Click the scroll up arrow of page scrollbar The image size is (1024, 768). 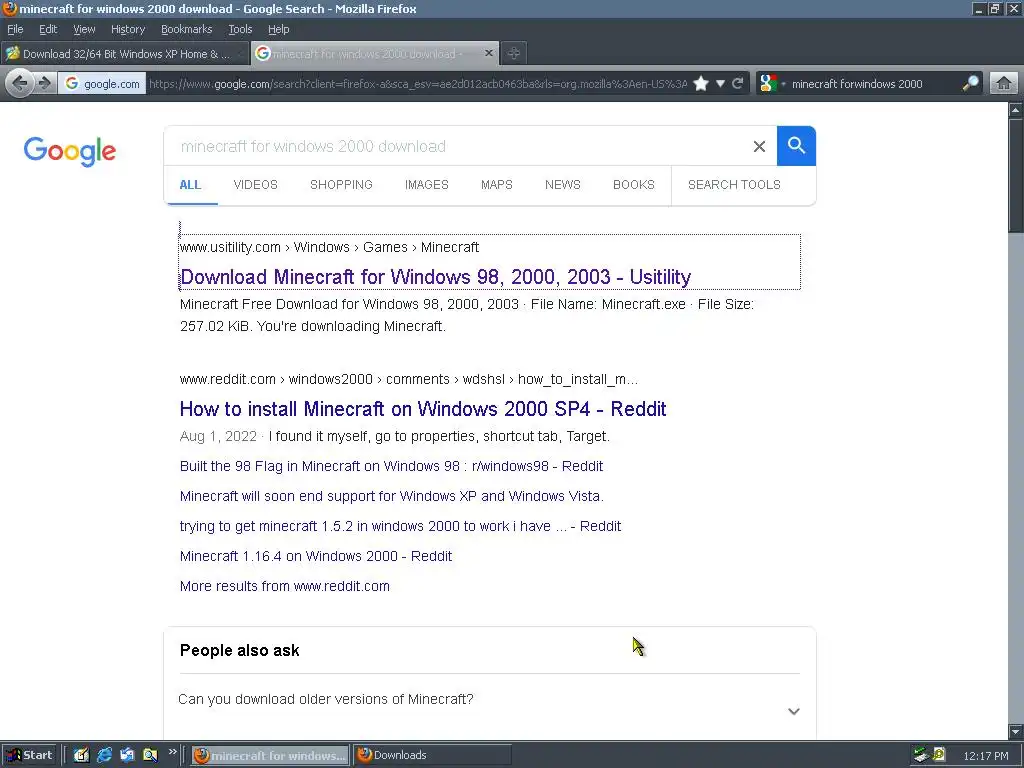click(x=1016, y=110)
